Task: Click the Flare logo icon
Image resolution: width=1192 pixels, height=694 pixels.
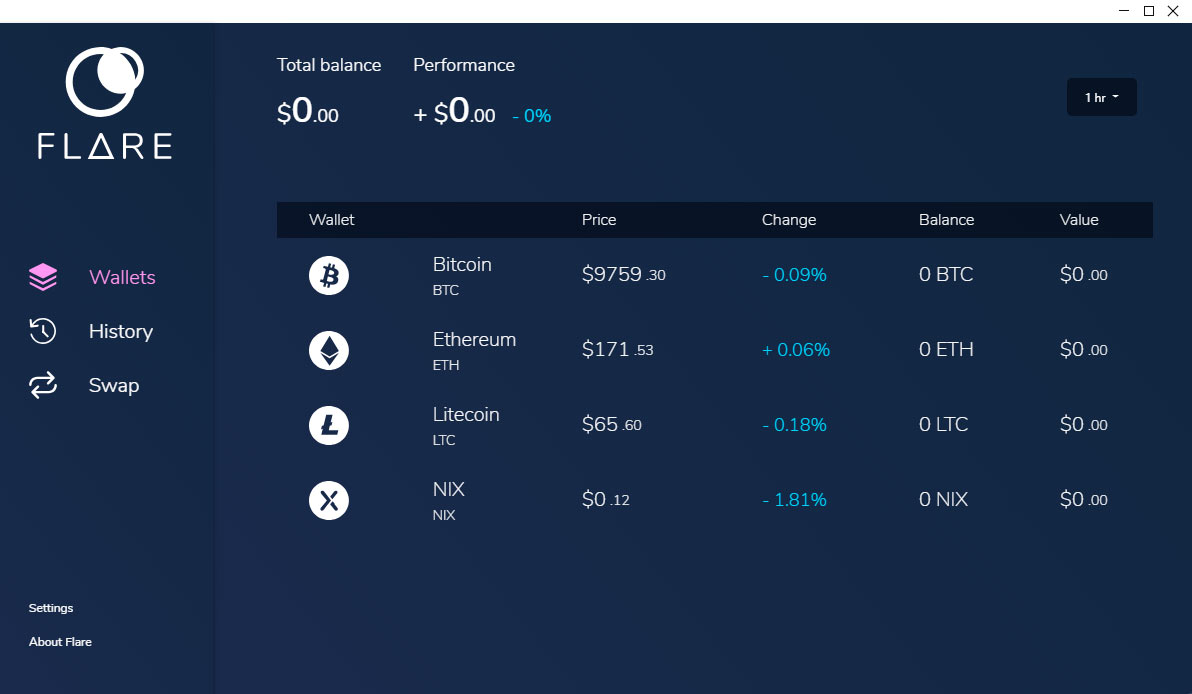Action: tap(105, 81)
